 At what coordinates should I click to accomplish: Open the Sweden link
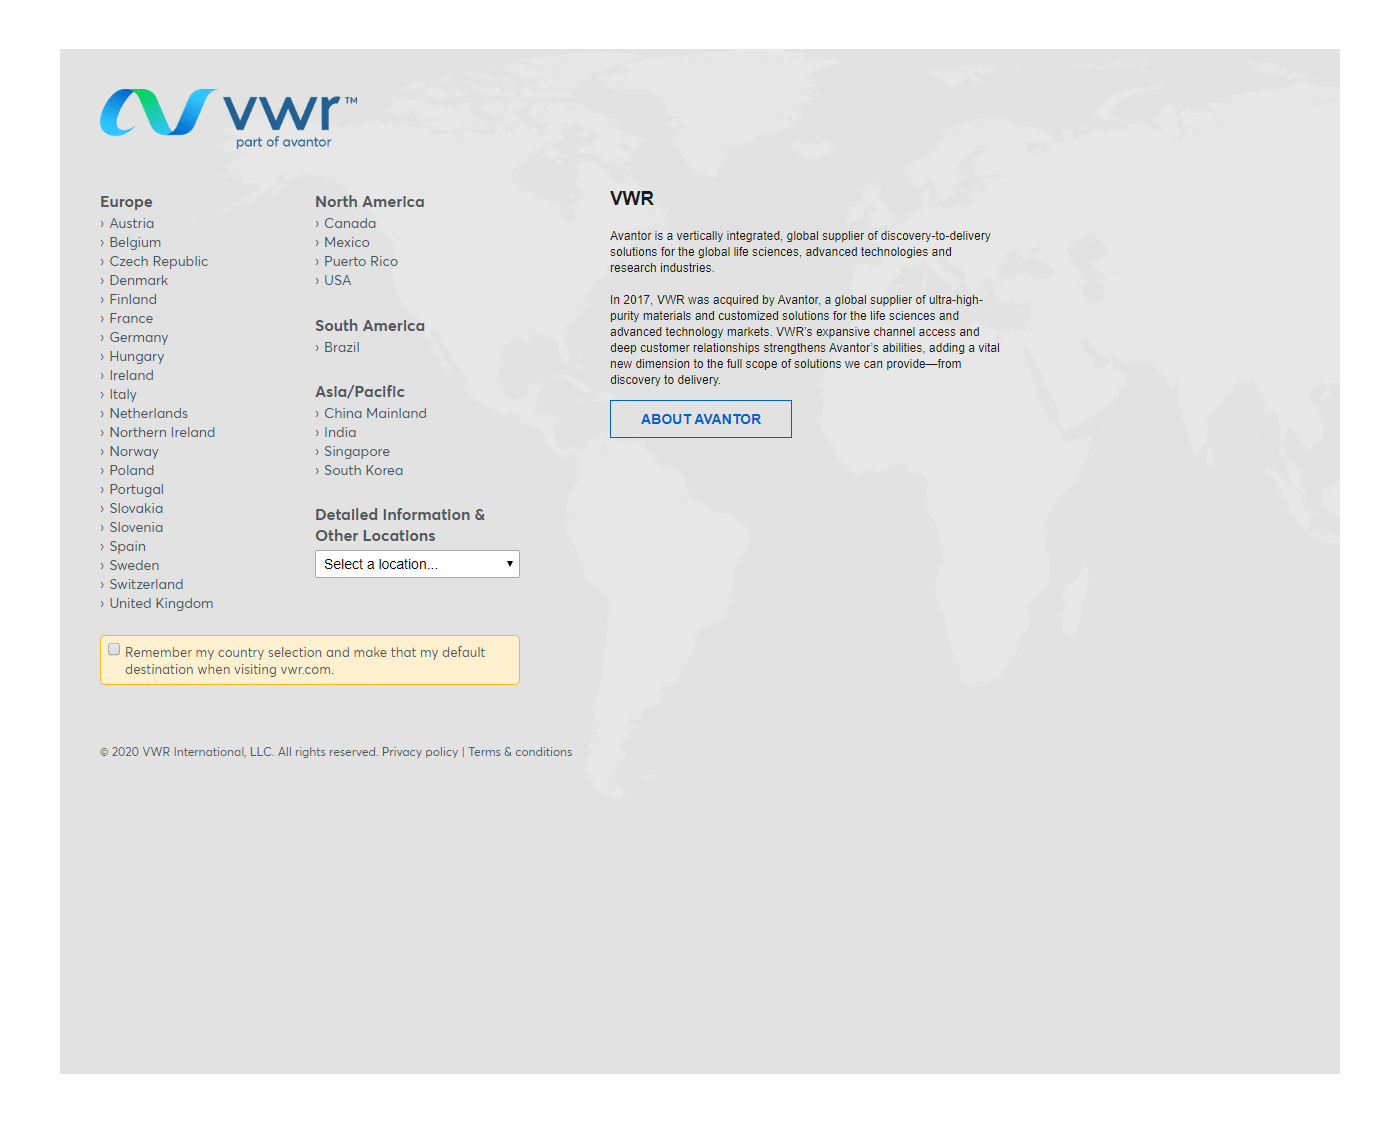pyautogui.click(x=134, y=566)
